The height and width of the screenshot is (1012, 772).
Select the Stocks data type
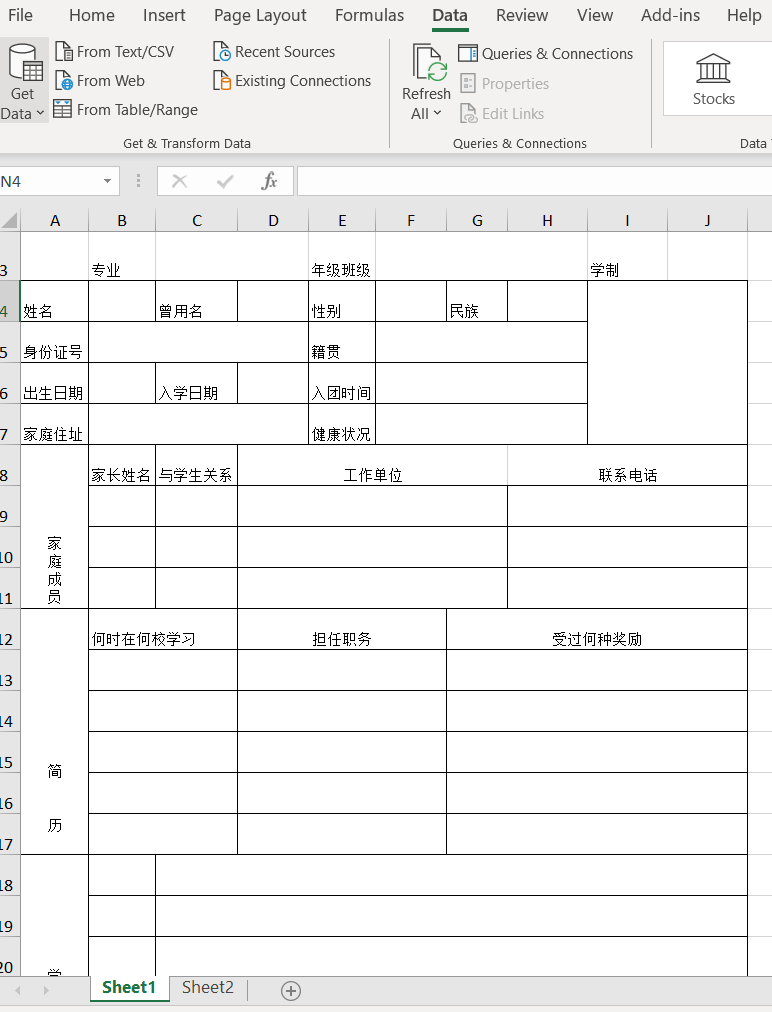(x=713, y=78)
